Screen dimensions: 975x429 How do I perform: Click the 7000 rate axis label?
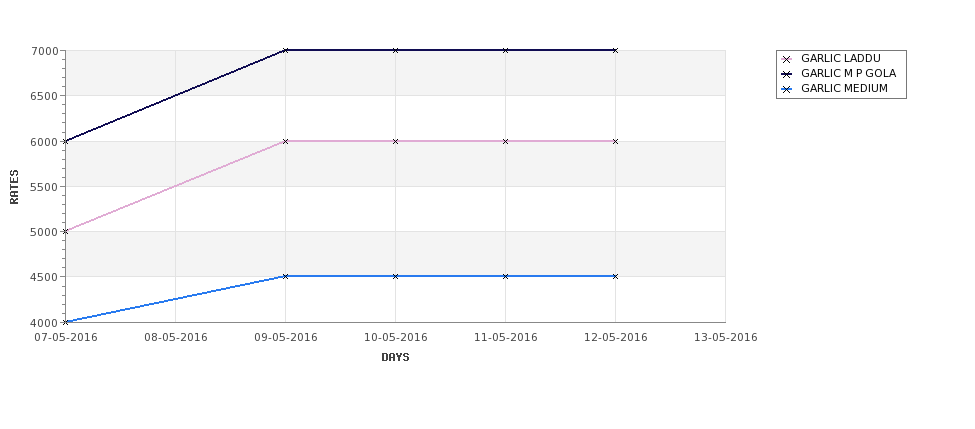[x=44, y=51]
